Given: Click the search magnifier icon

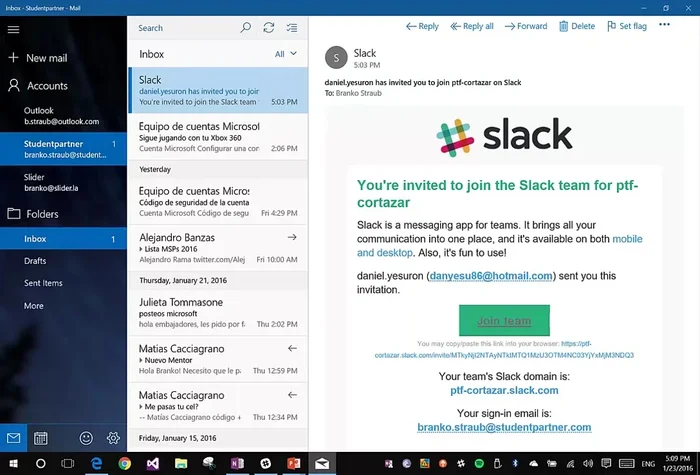Looking at the screenshot, I should [245, 28].
